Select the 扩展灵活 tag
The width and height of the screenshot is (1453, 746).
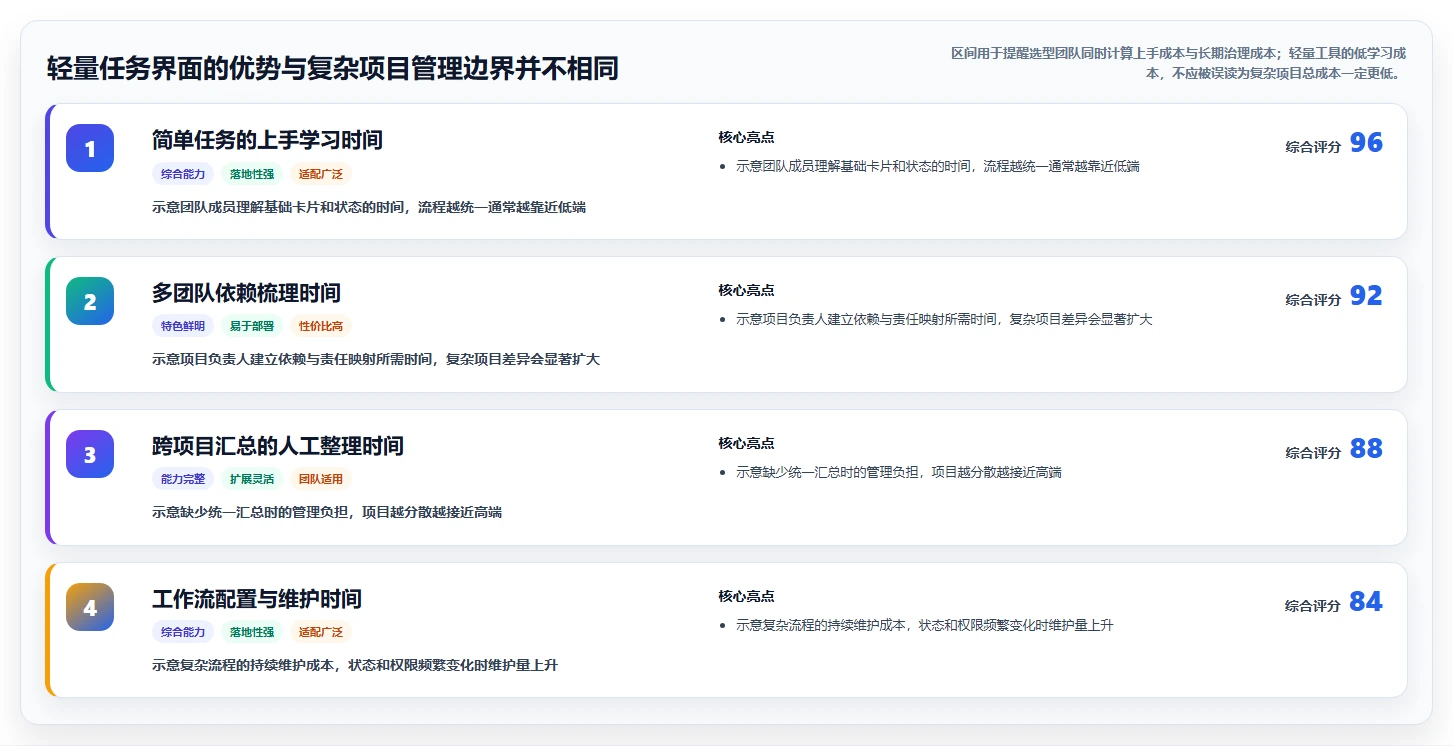[252, 479]
